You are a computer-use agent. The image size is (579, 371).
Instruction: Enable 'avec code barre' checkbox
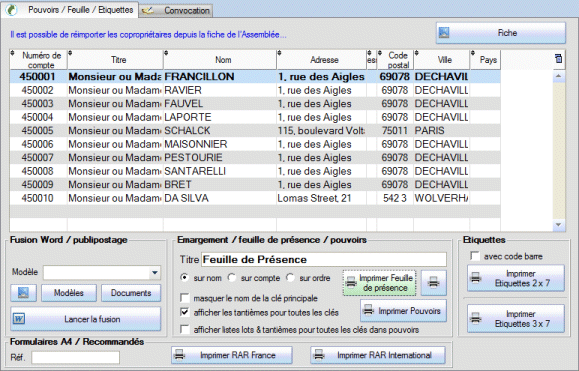click(475, 256)
